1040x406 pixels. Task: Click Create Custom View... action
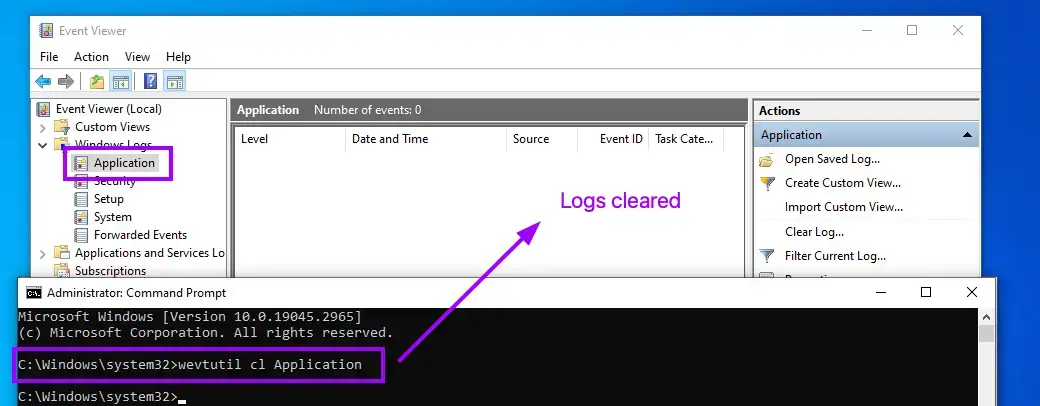[x=843, y=183]
